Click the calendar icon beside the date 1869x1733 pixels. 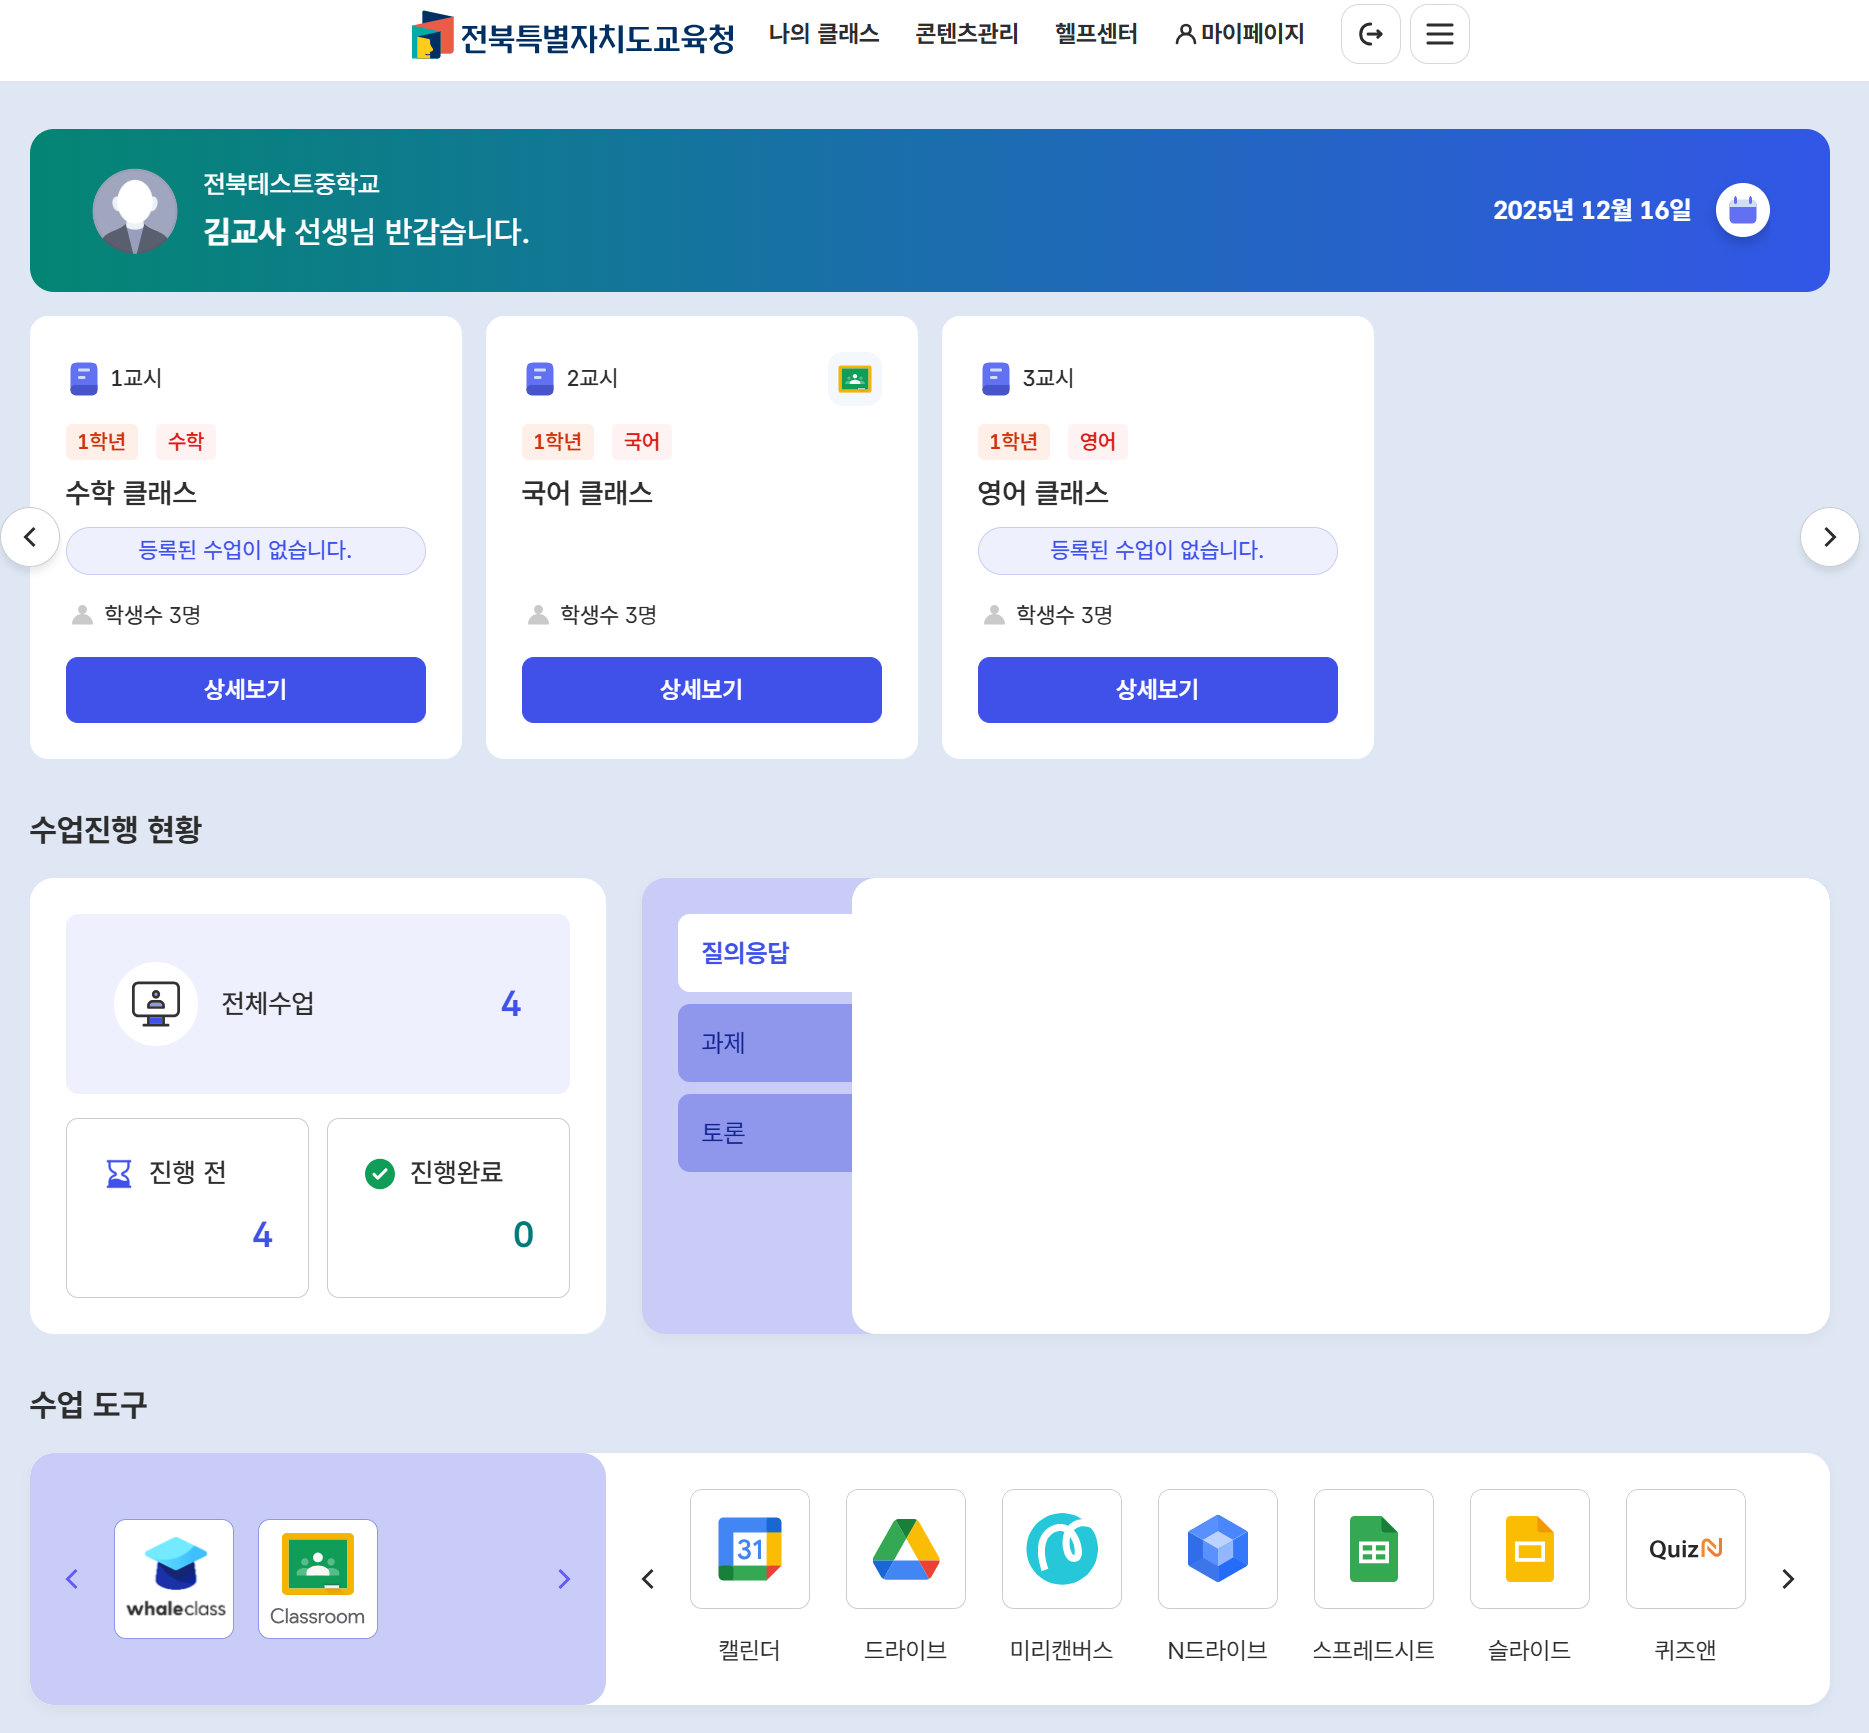(x=1742, y=210)
